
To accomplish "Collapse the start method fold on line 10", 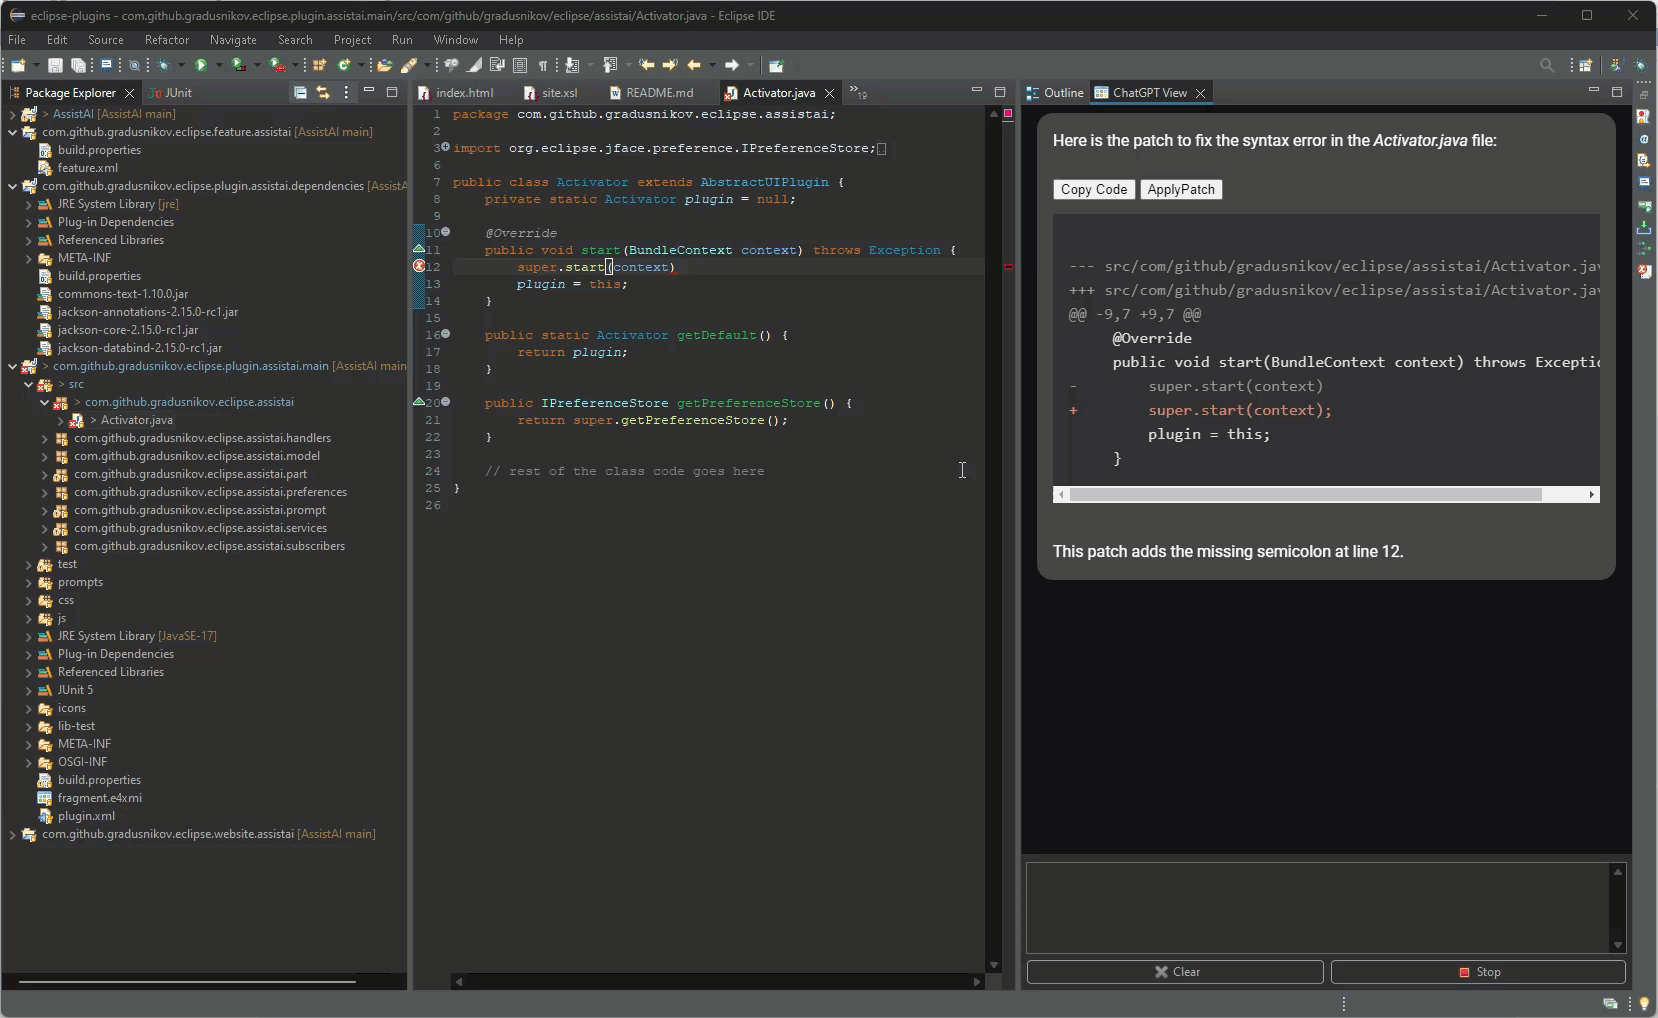I will [x=446, y=232].
